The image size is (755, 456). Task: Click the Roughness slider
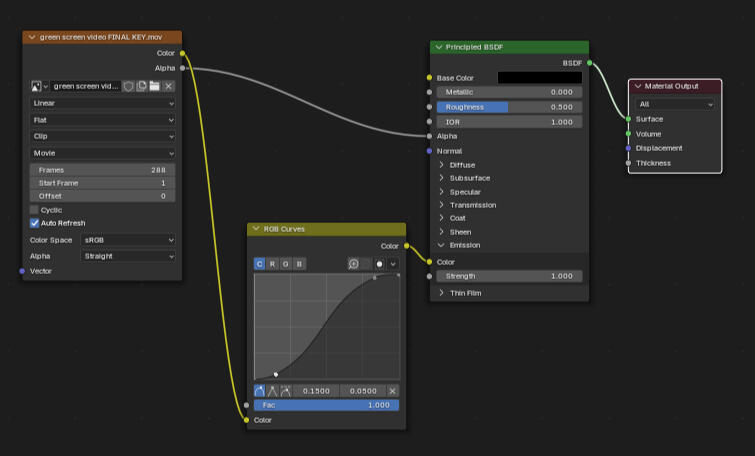(509, 107)
